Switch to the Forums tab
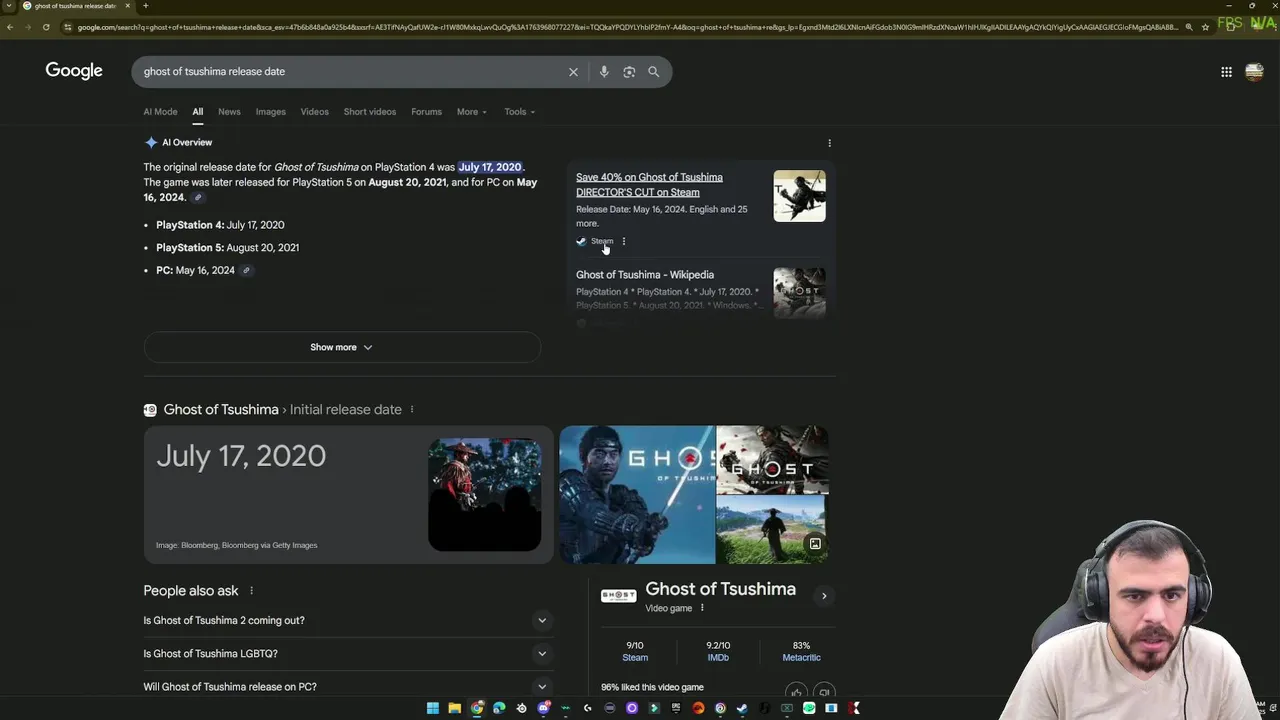This screenshot has width=1280, height=720. 426,112
